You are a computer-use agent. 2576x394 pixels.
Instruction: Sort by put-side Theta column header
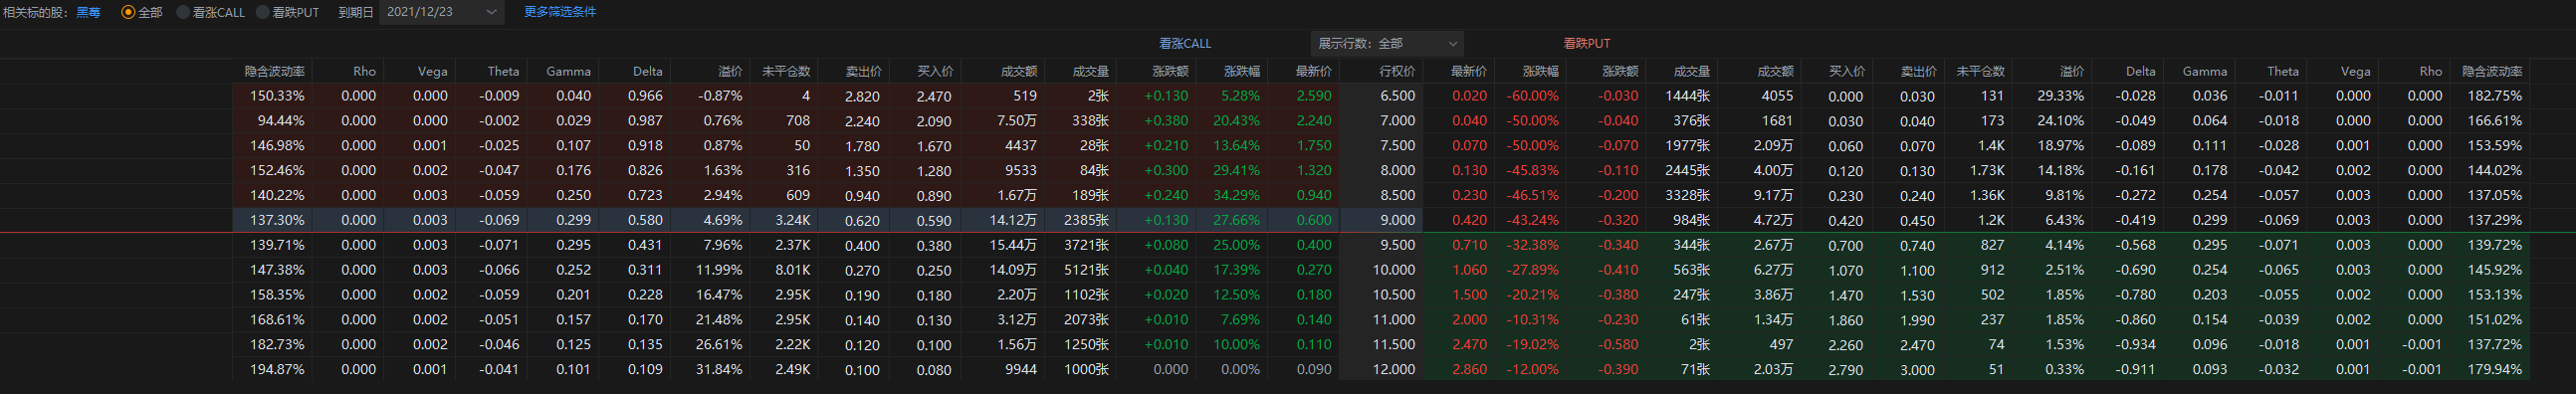pos(2282,71)
